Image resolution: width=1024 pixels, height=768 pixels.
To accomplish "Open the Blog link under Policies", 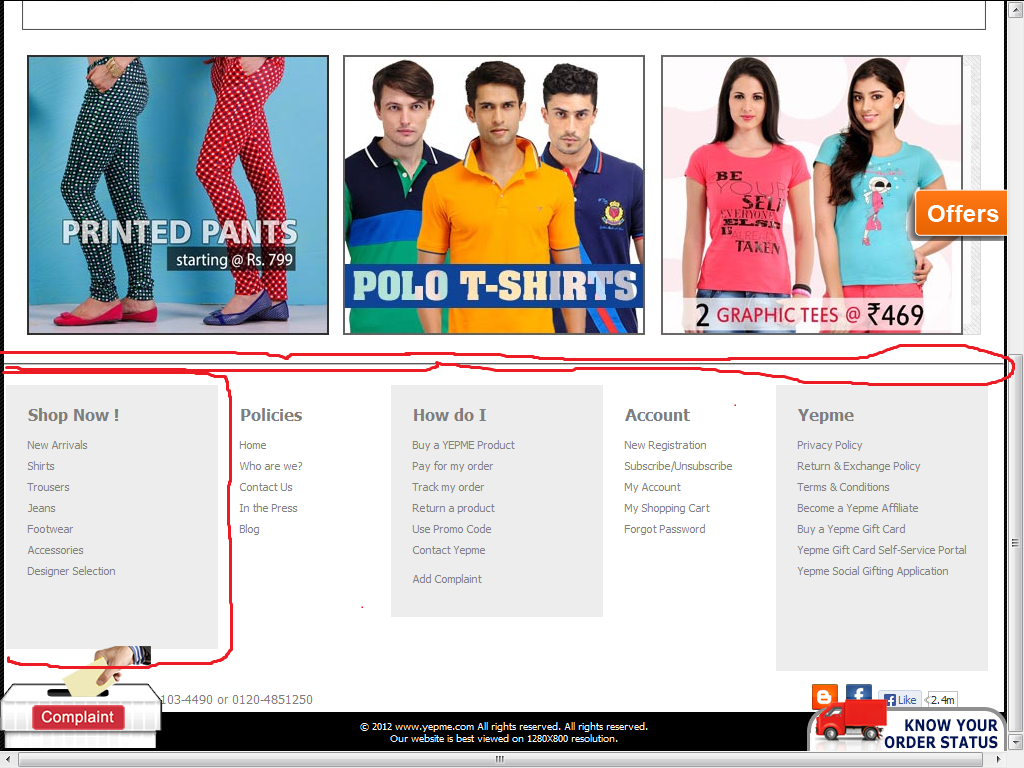I will [x=249, y=529].
